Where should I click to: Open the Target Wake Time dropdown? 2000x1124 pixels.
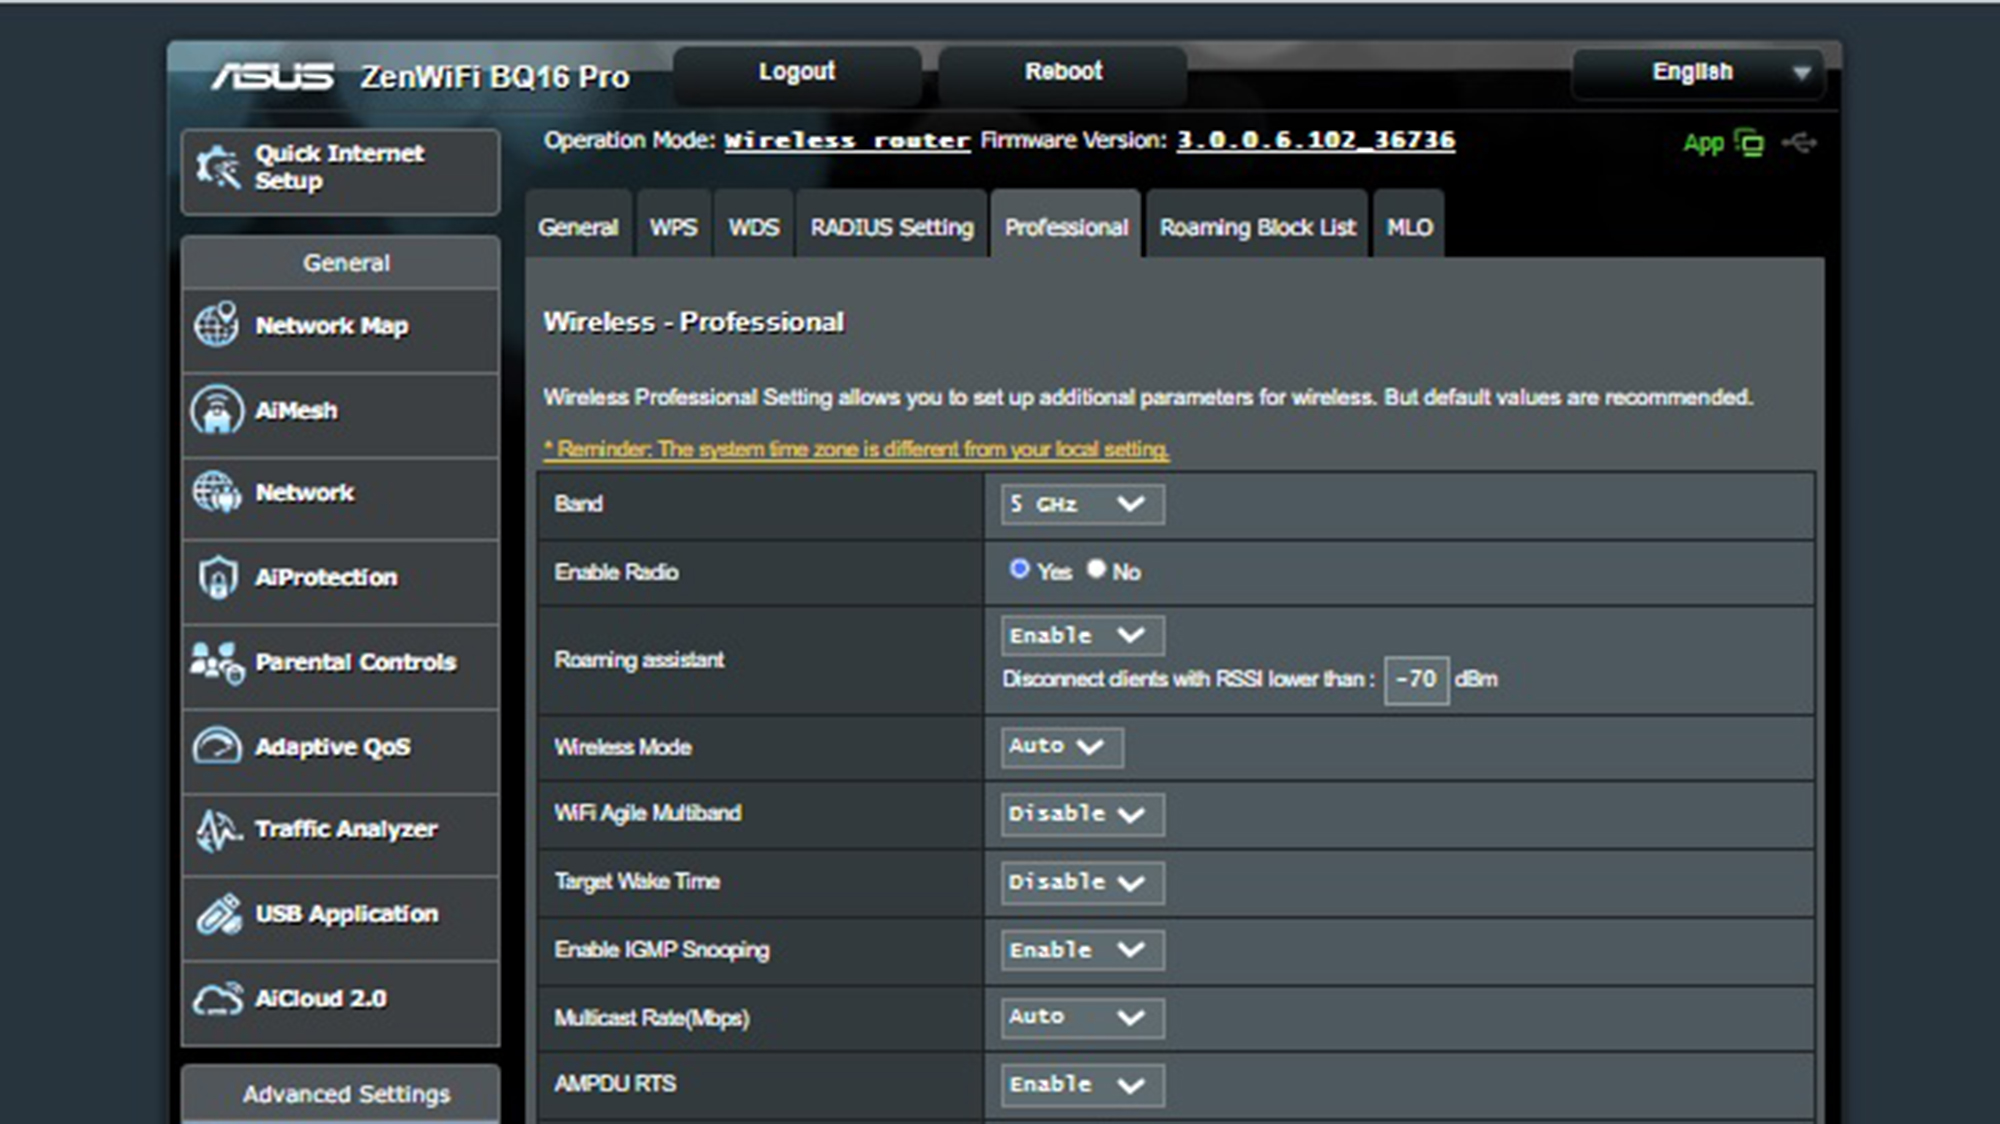pyautogui.click(x=1082, y=882)
